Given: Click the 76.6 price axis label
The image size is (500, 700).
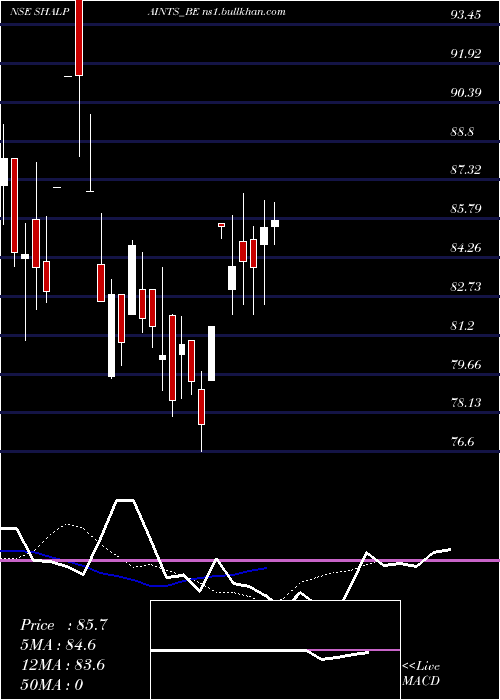Looking at the screenshot, I should tap(462, 442).
